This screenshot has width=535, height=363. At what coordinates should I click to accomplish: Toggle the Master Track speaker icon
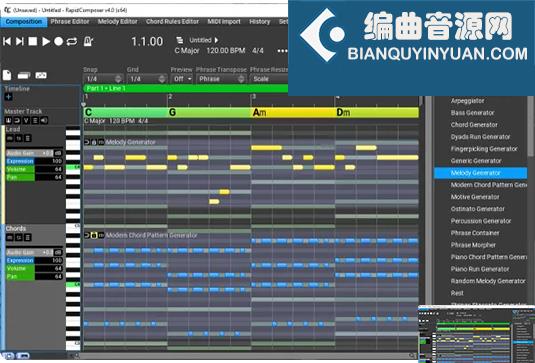44,120
